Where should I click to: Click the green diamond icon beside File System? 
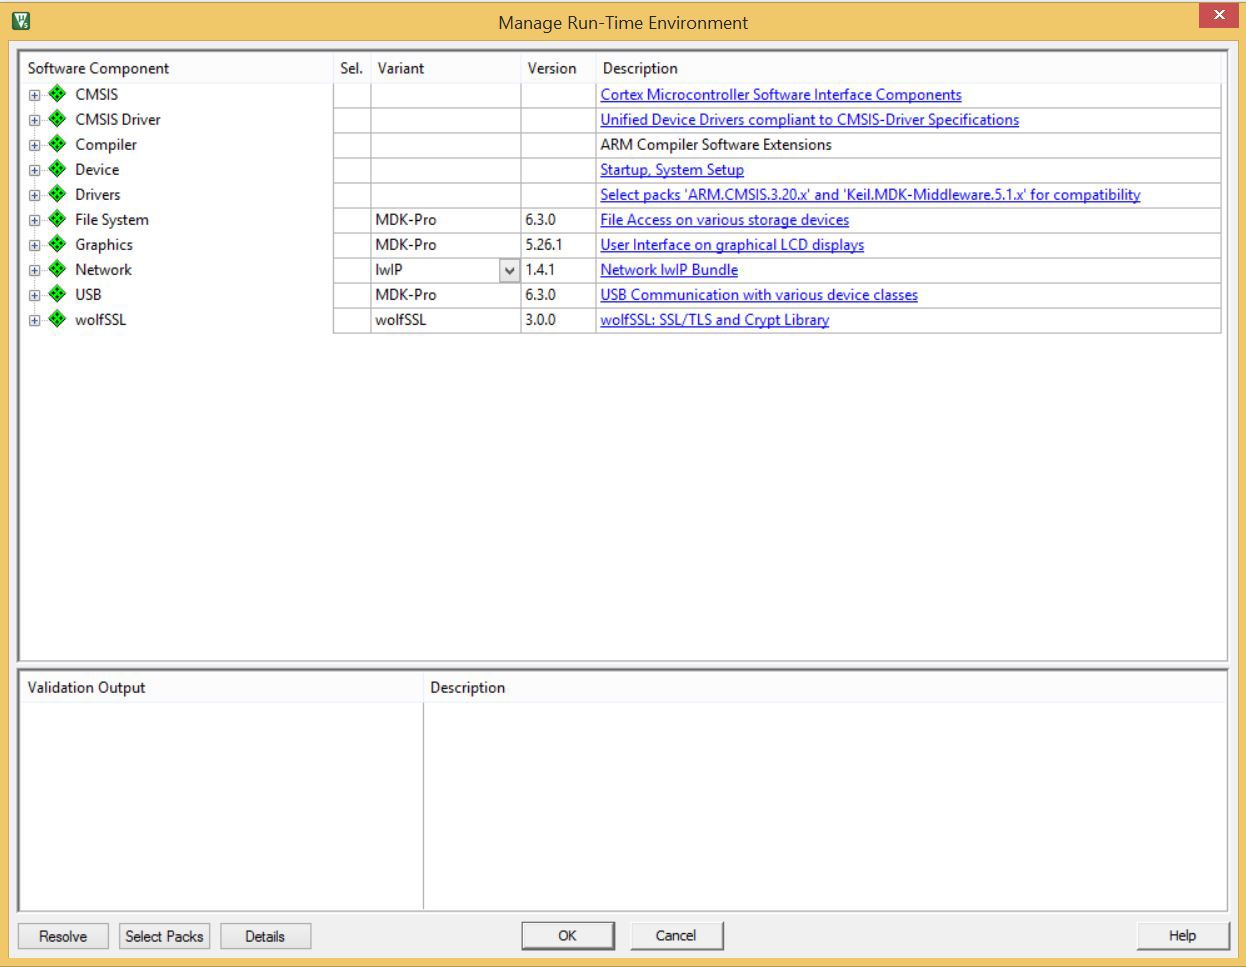coord(57,219)
